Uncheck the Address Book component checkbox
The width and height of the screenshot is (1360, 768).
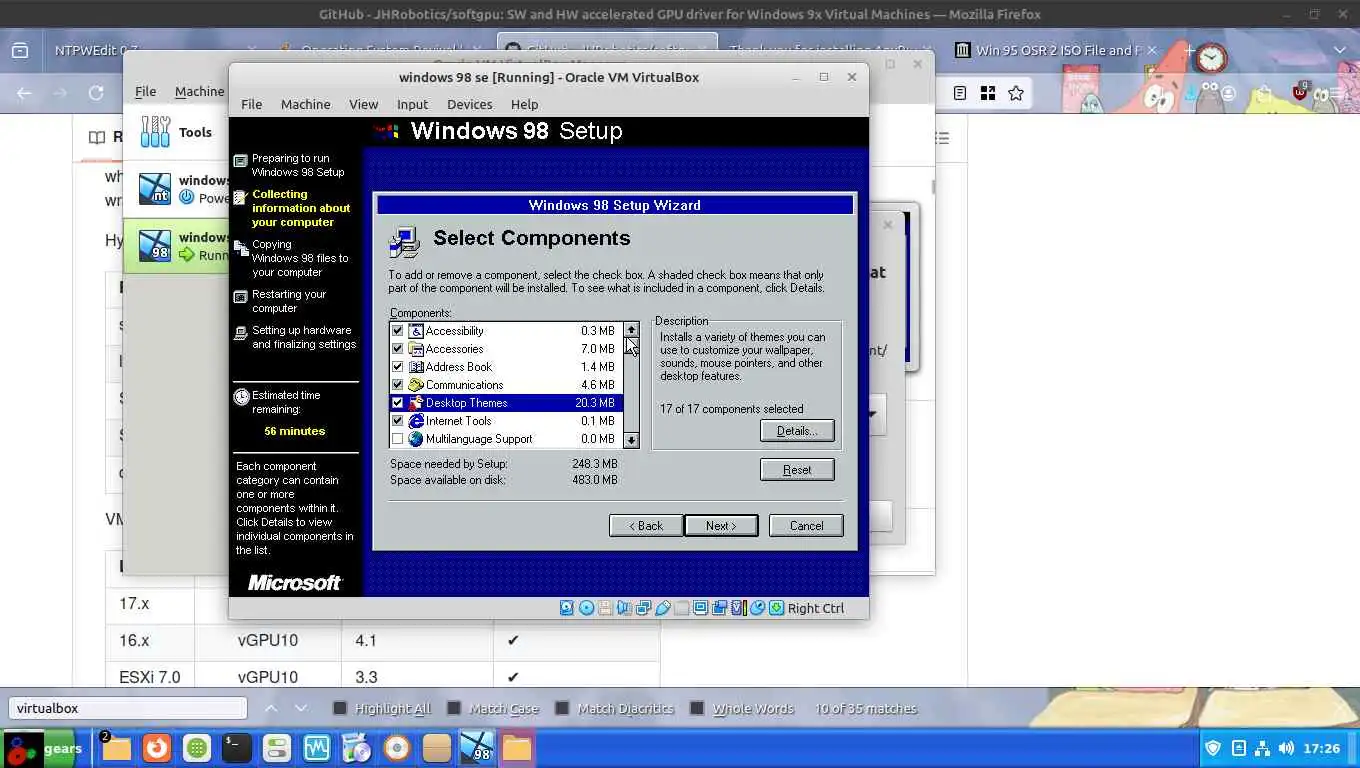[397, 367]
